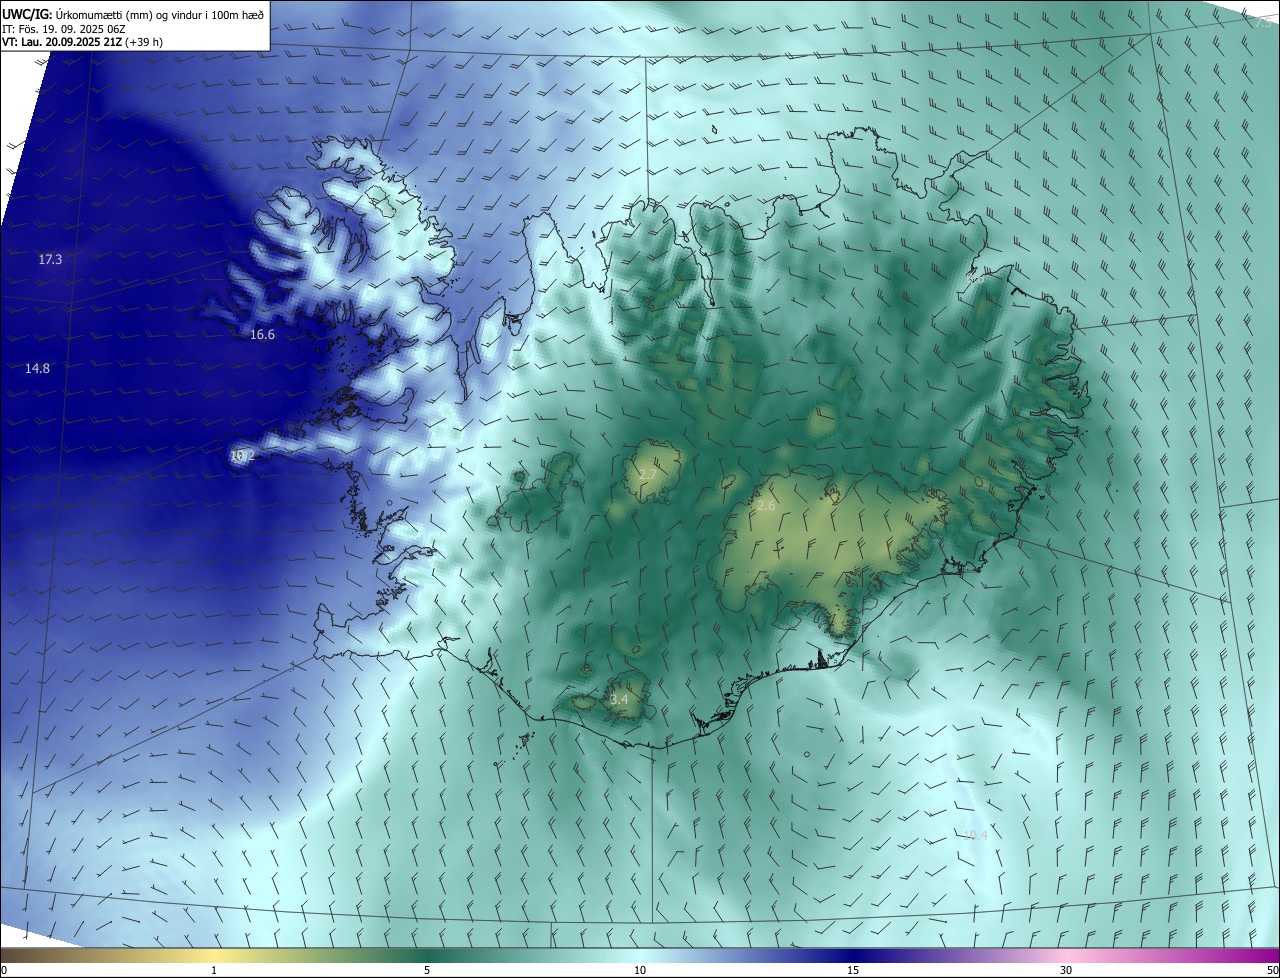
Task: Click the colour scale tick label 0
Action: coord(4,970)
